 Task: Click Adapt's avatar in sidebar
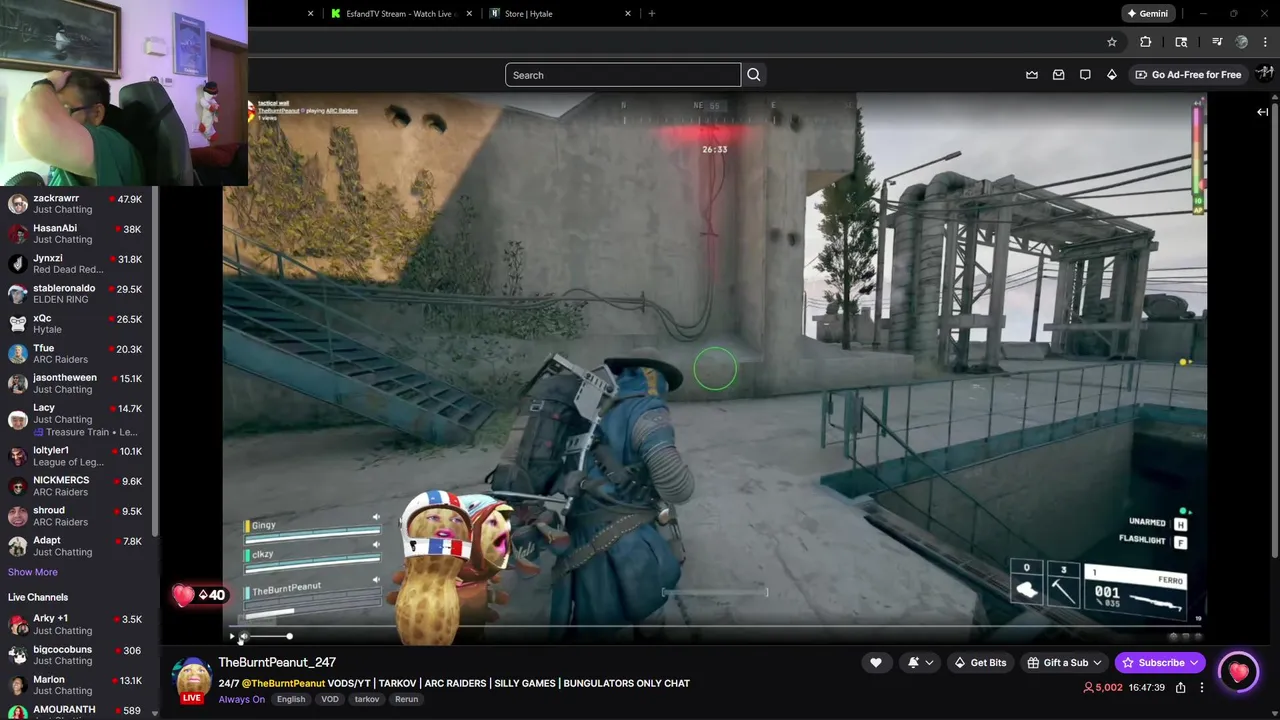pyautogui.click(x=18, y=546)
